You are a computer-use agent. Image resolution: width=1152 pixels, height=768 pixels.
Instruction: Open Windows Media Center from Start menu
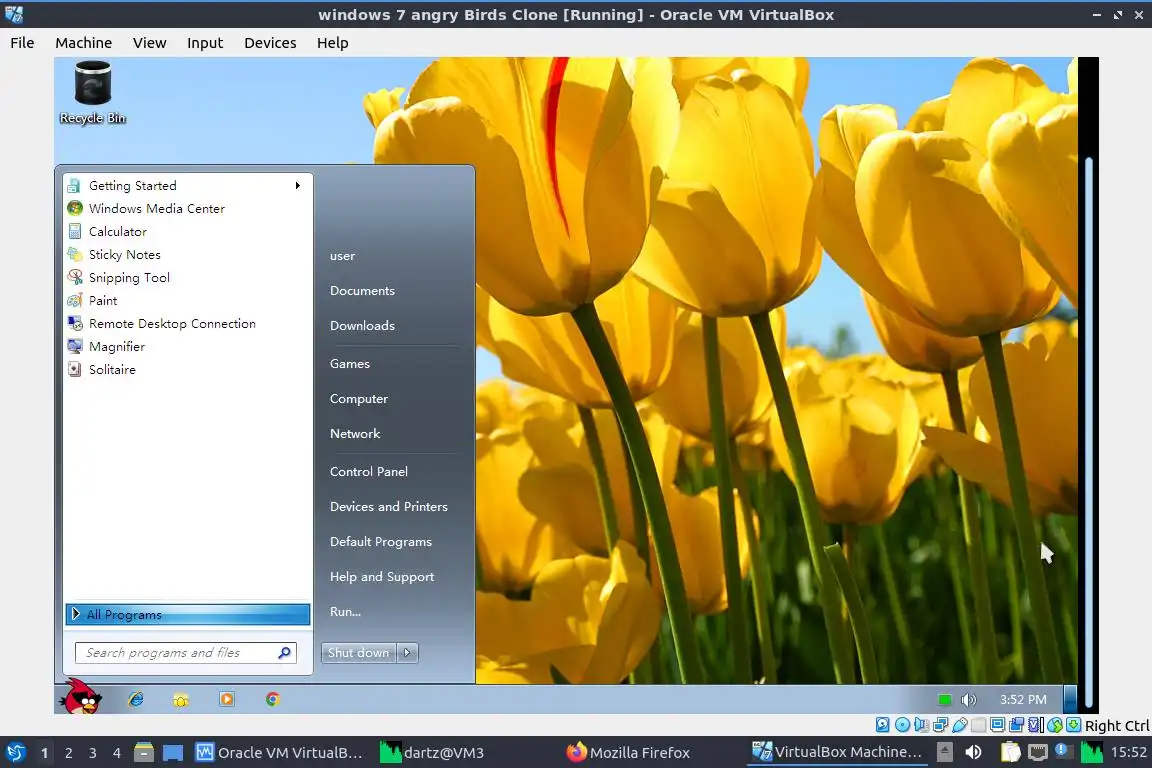point(188,209)
